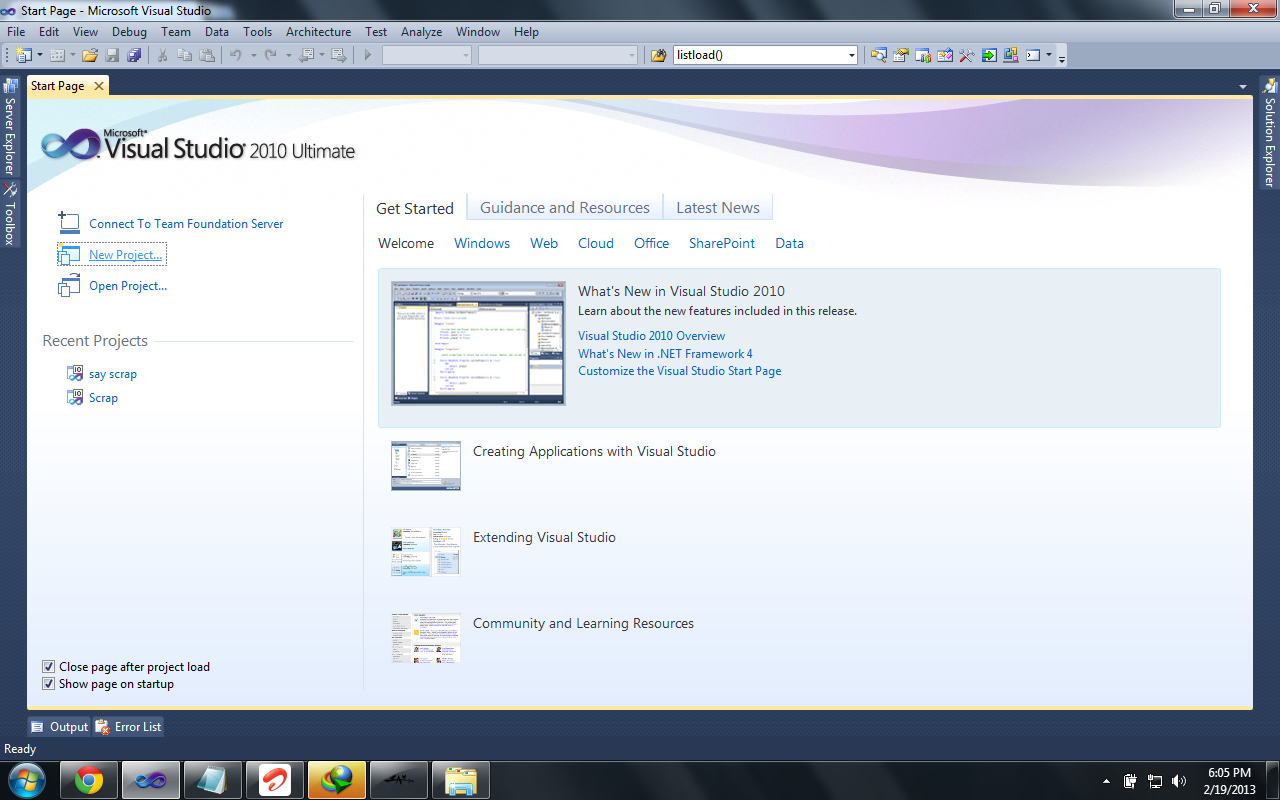The image size is (1280, 800).
Task: Switch to the Guidance and Resources tab
Action: tap(565, 208)
